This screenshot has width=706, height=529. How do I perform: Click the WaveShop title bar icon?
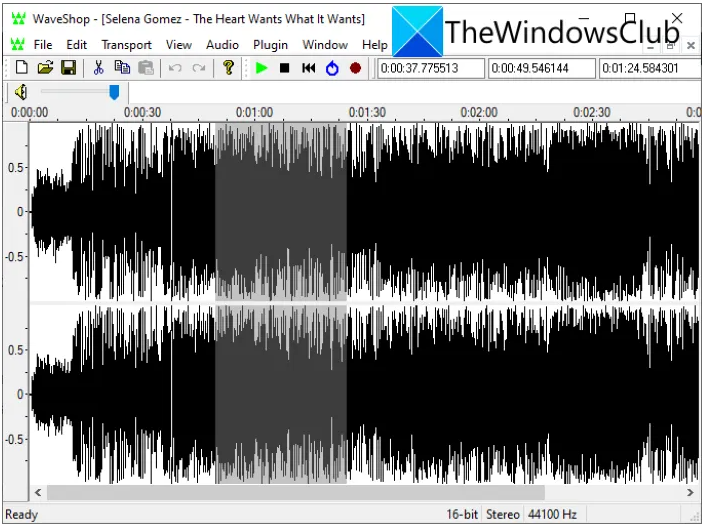click(x=18, y=19)
